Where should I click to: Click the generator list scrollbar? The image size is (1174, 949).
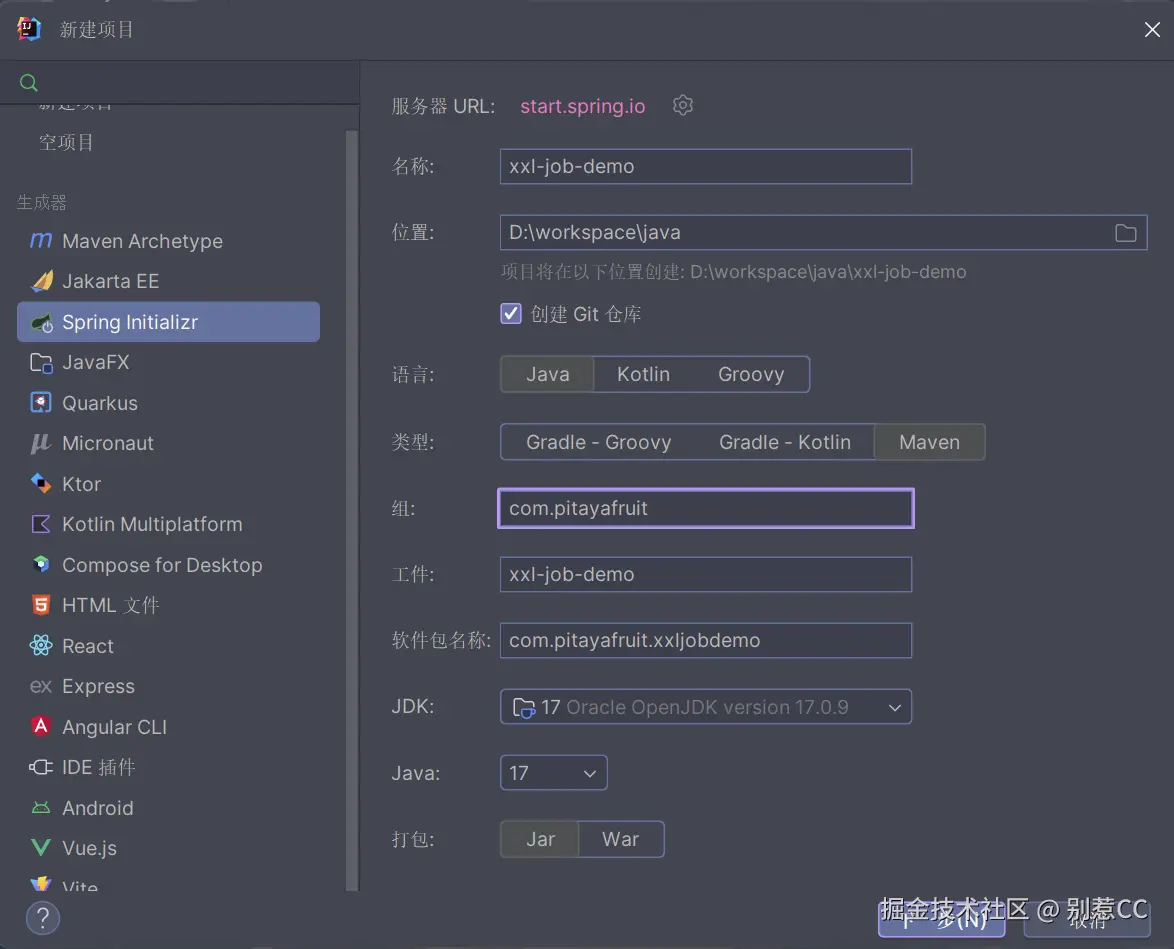click(x=351, y=509)
